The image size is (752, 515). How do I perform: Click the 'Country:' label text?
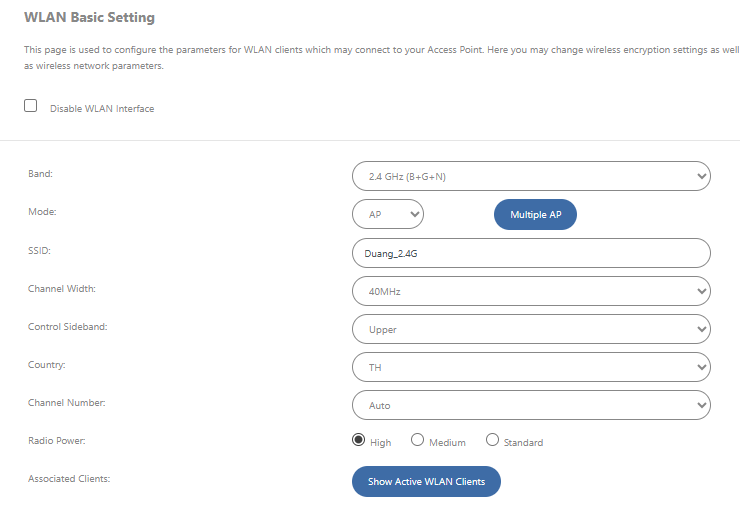(x=47, y=365)
